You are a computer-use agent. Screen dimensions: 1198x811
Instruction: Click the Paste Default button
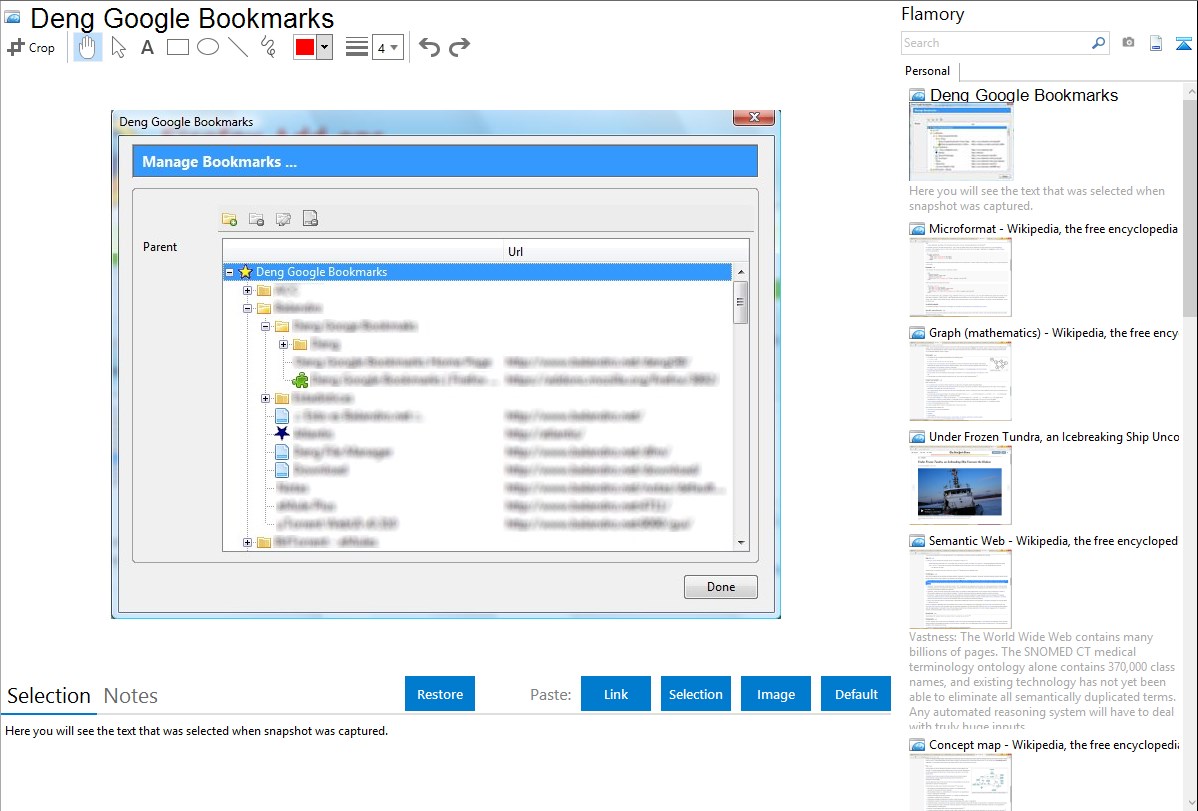[x=856, y=694]
